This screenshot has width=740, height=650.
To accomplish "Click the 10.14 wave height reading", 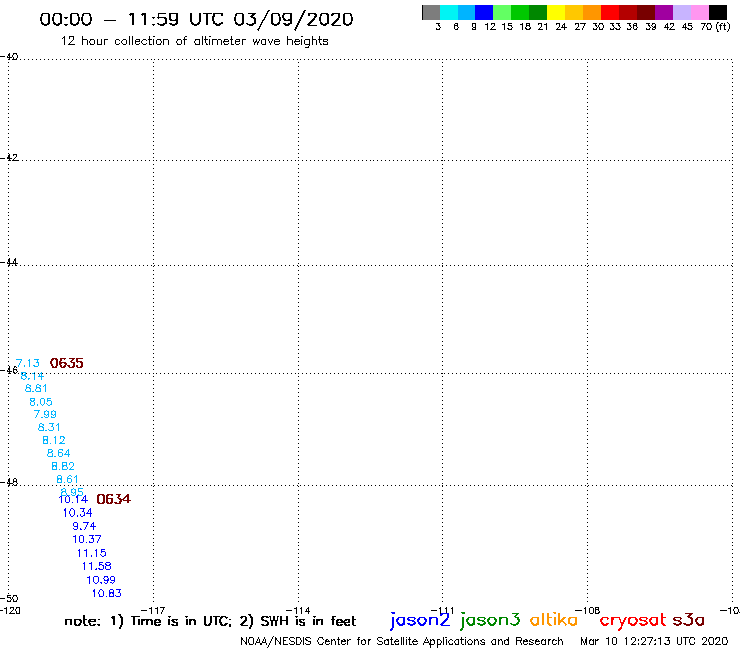I will coord(73,499).
